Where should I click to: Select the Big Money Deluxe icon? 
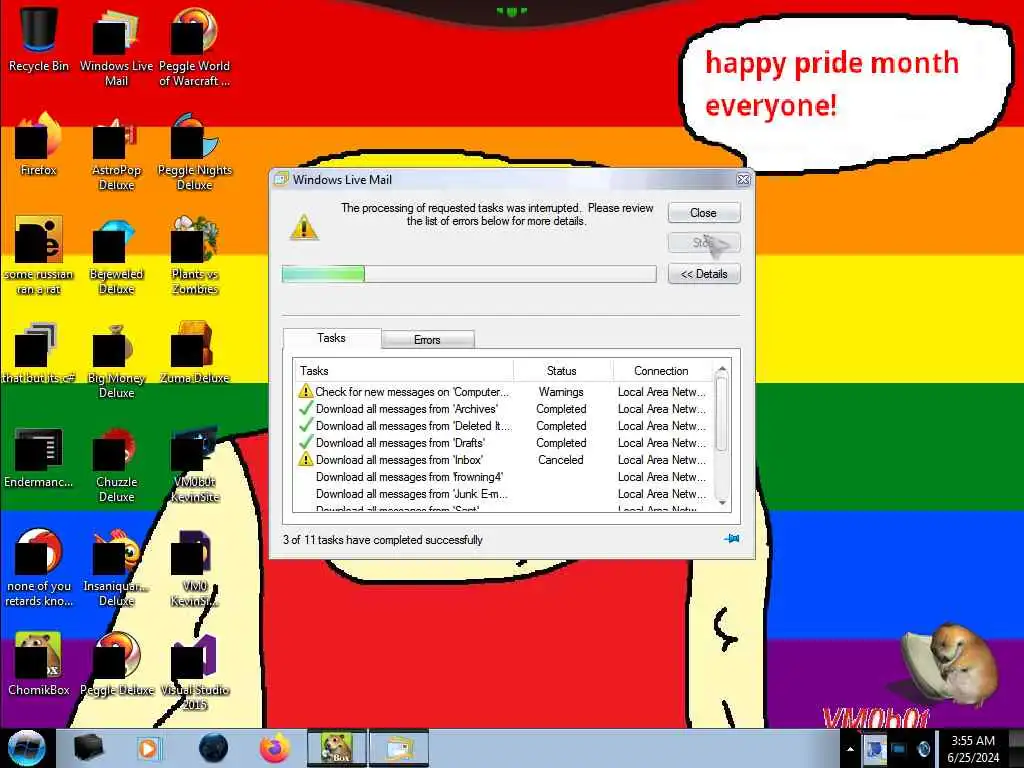tap(116, 359)
